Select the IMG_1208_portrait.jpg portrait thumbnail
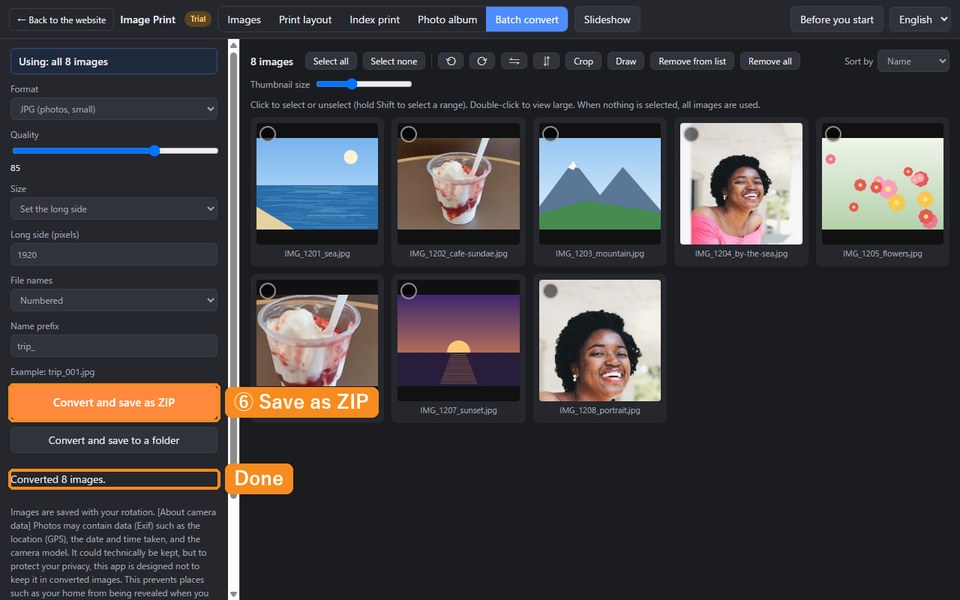The image size is (960, 600). pos(599,340)
